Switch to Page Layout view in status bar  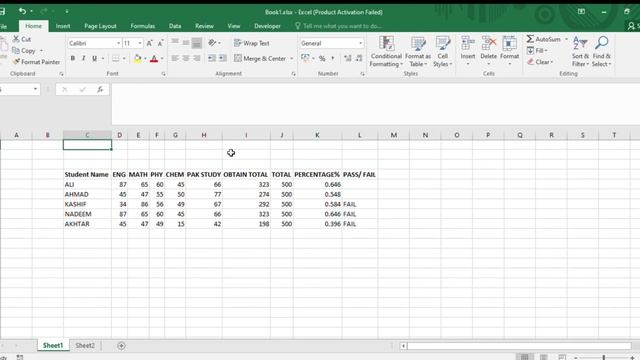(x=543, y=357)
